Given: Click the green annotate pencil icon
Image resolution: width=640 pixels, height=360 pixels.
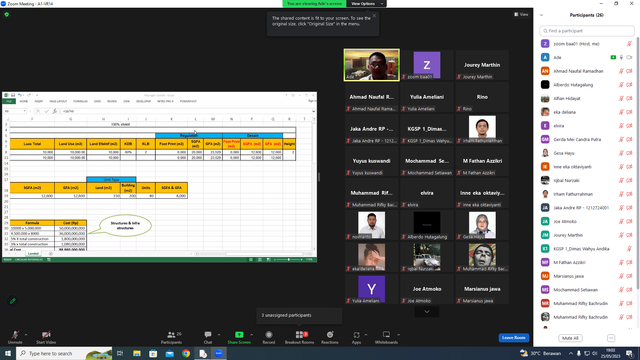Looking at the screenshot, I should click(x=13, y=301).
